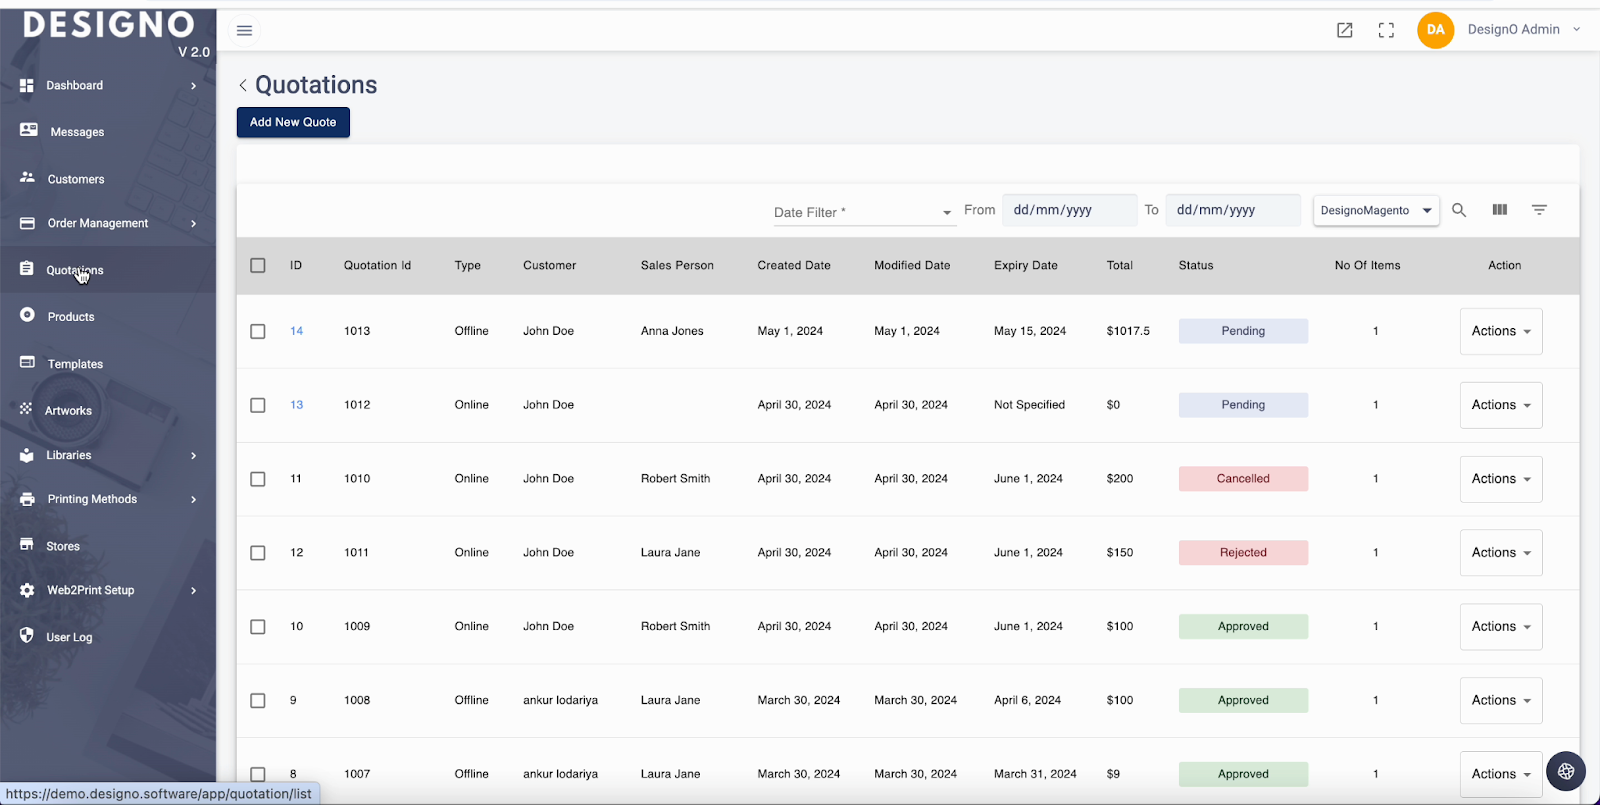The width and height of the screenshot is (1600, 805).
Task: Toggle fullscreen mode icon
Action: click(1386, 30)
